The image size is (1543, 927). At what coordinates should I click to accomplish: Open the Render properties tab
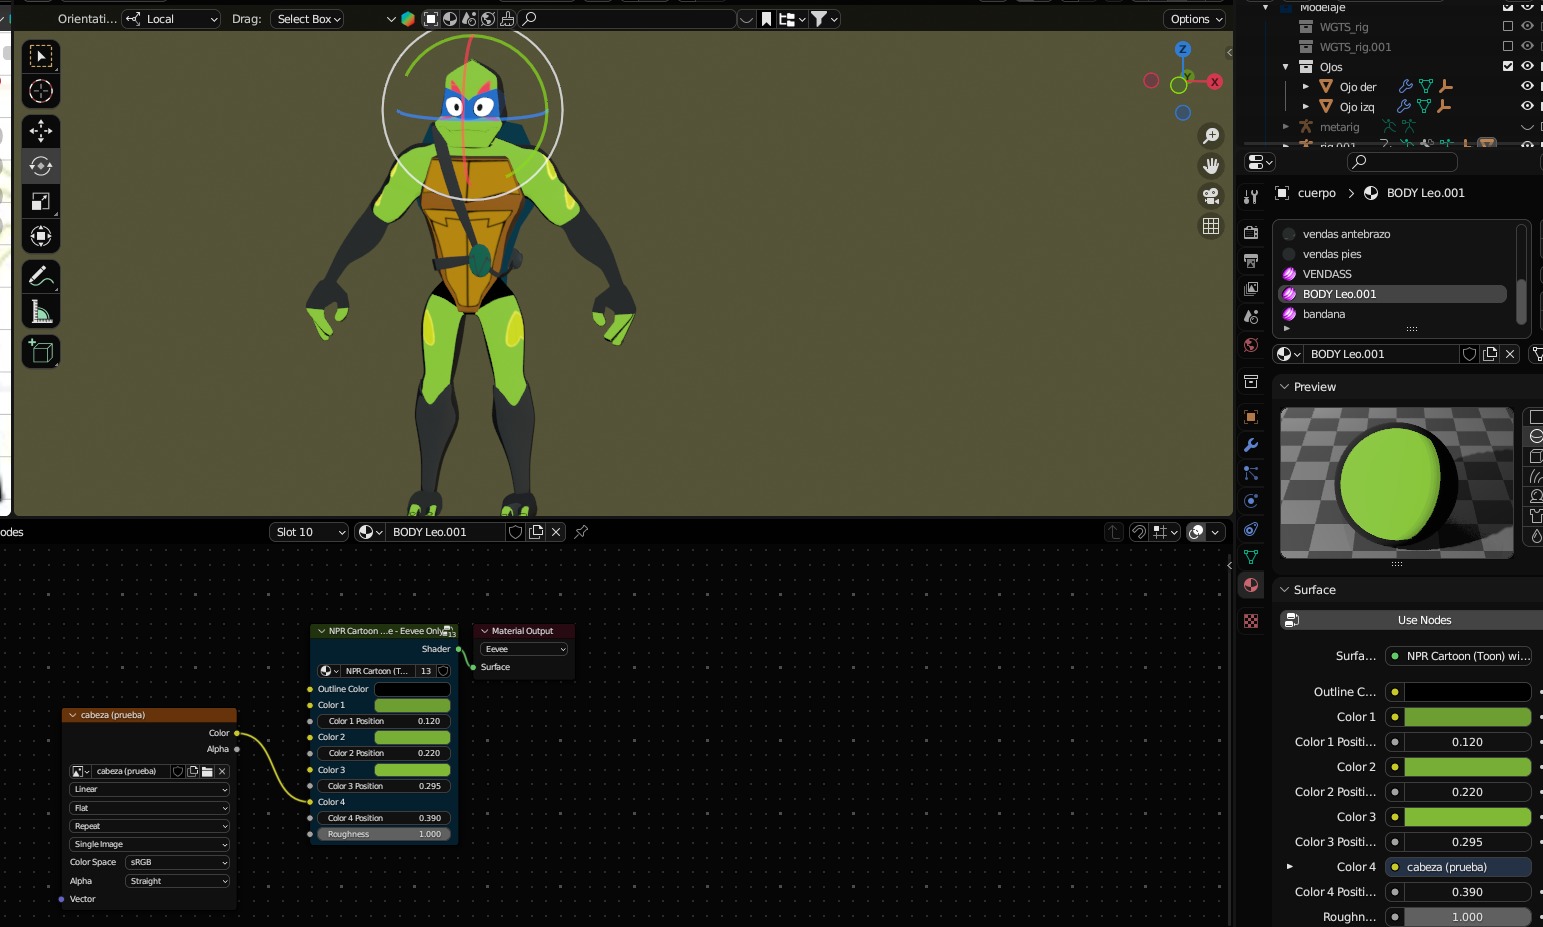[x=1251, y=233]
